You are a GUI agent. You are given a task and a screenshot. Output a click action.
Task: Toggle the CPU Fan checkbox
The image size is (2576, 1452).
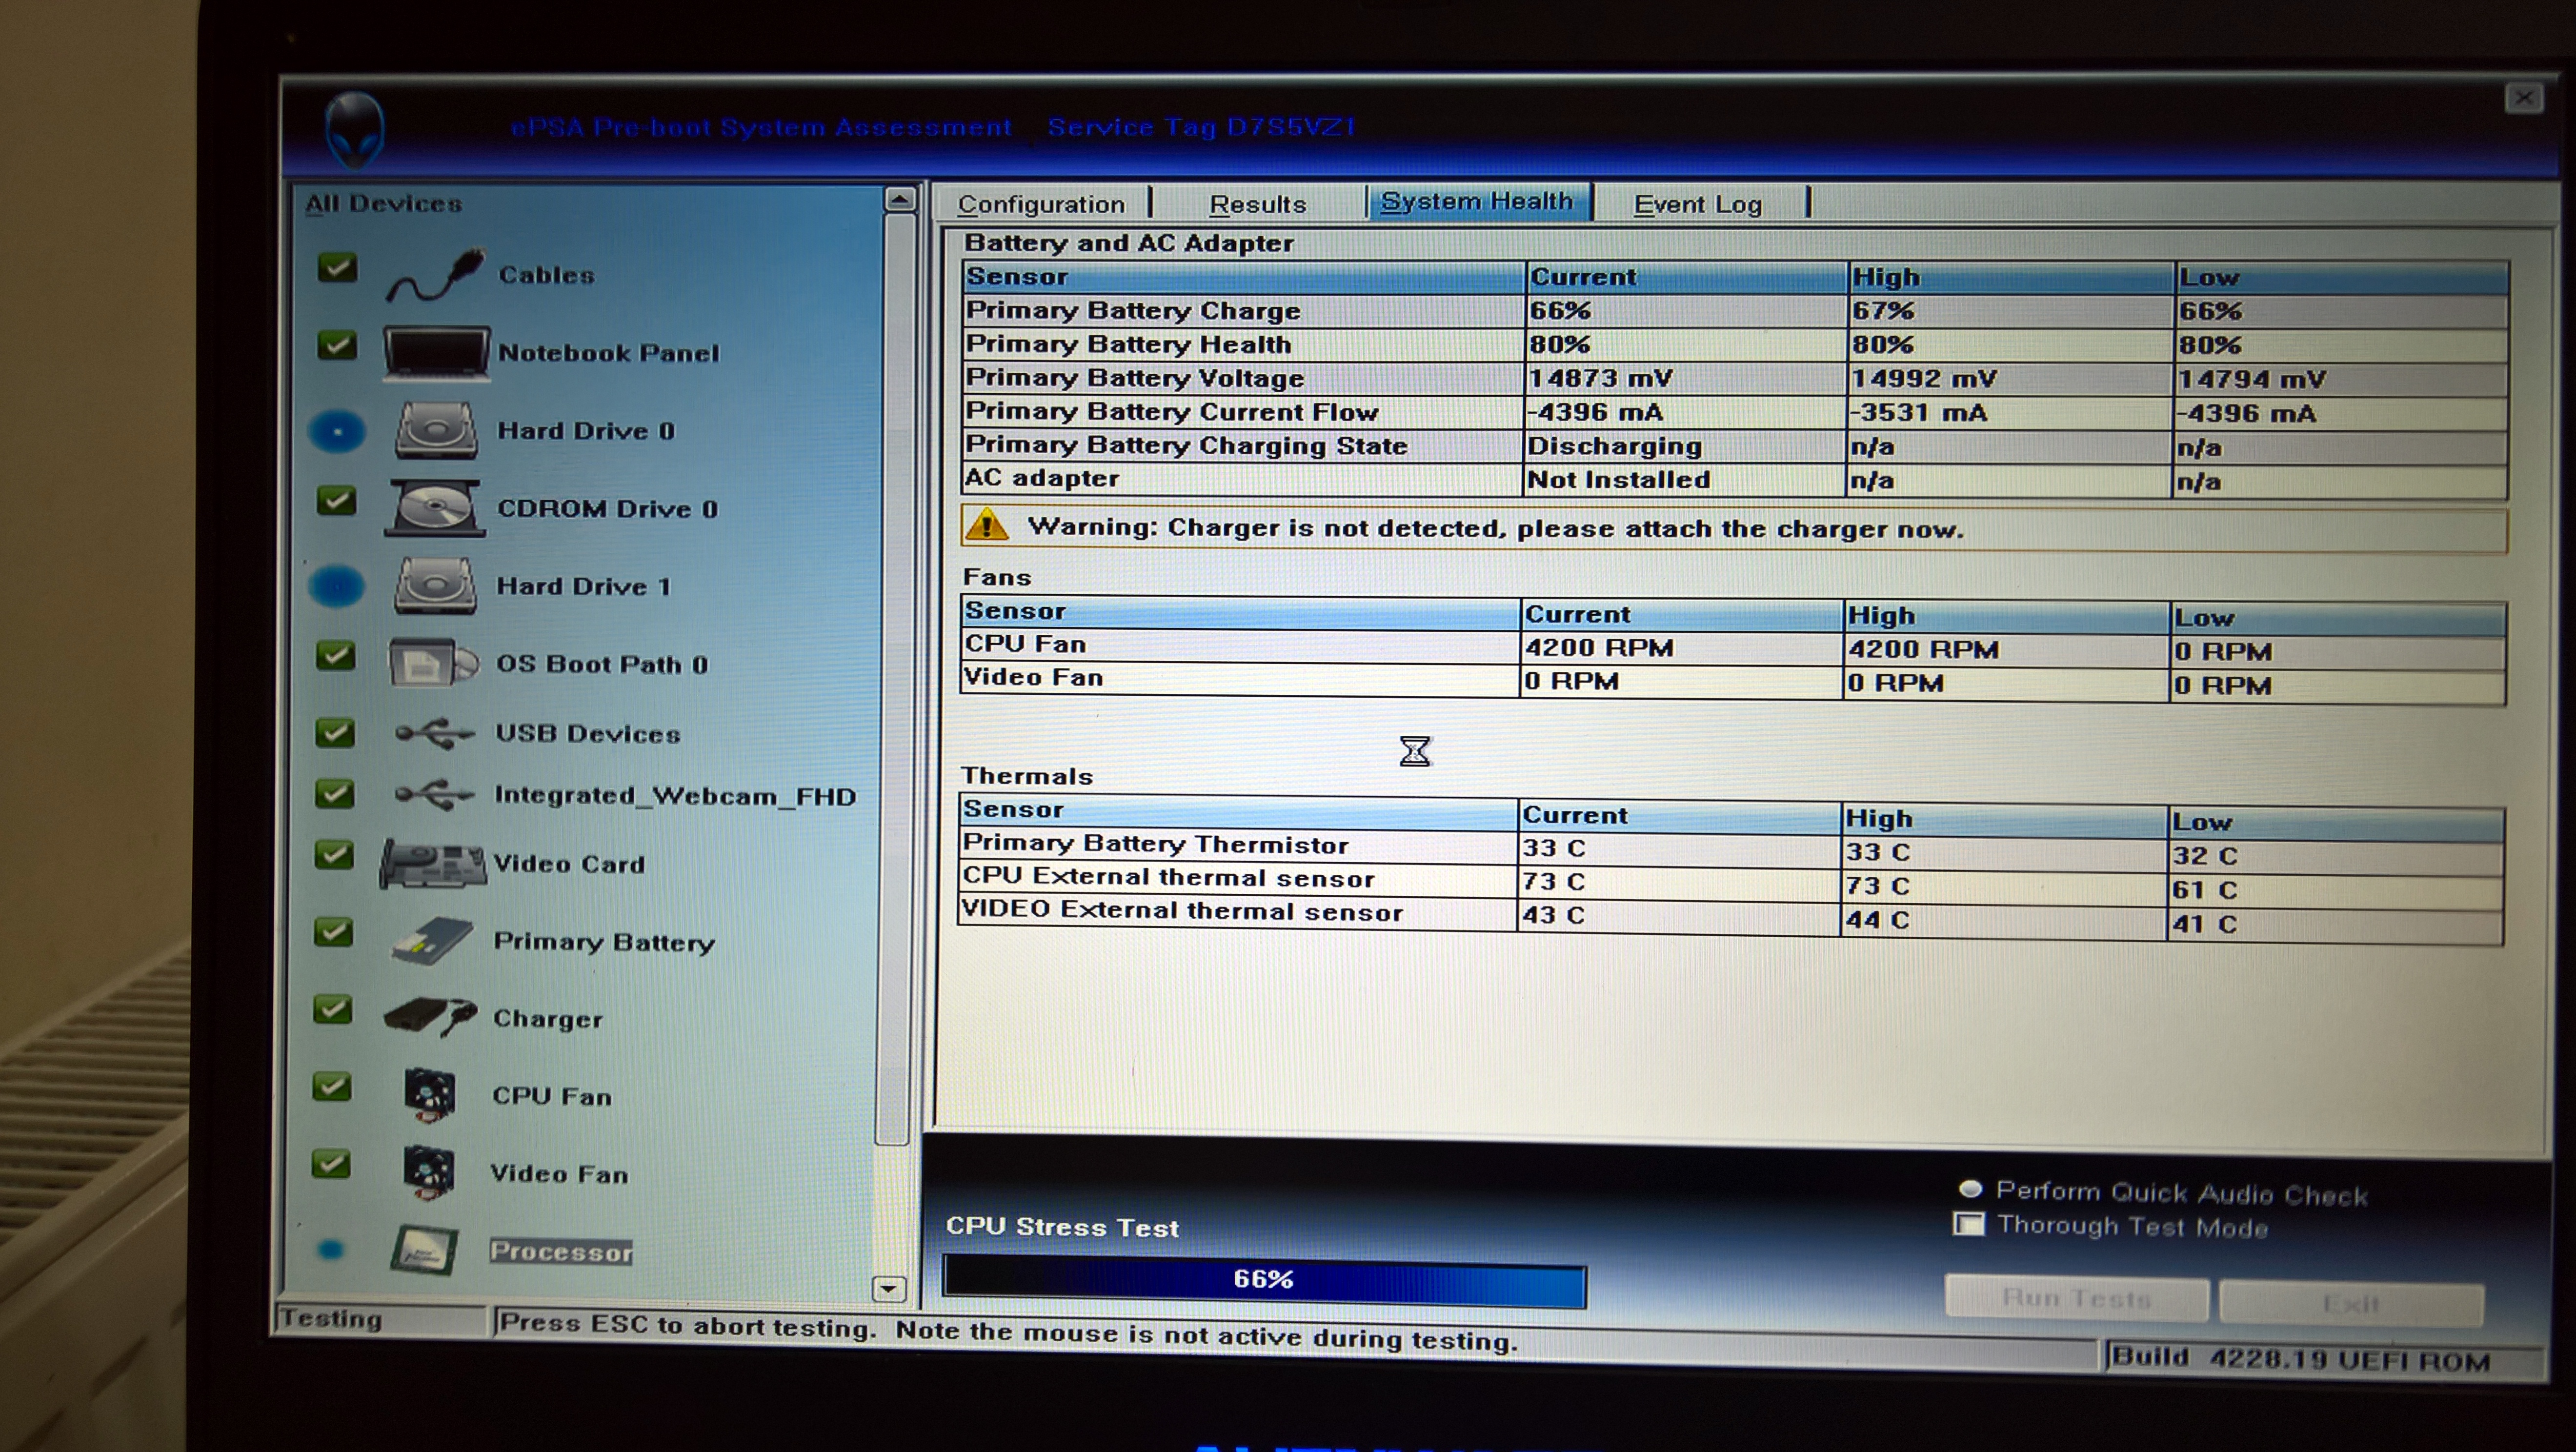331,1087
